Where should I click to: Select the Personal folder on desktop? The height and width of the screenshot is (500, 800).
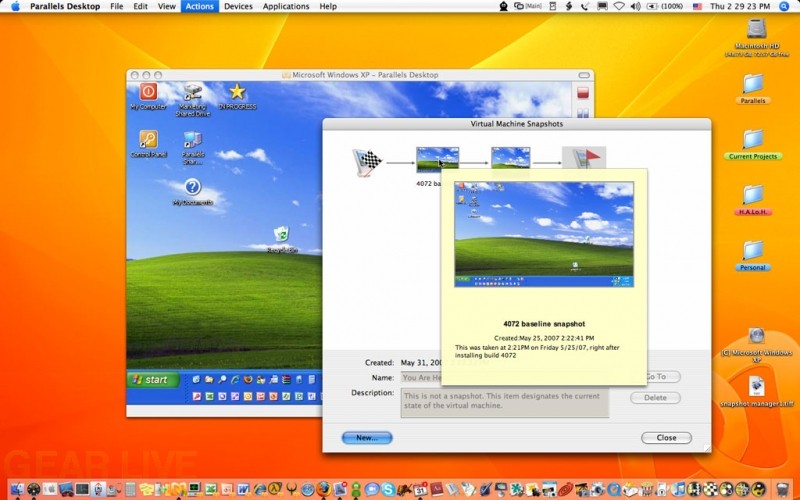(753, 256)
